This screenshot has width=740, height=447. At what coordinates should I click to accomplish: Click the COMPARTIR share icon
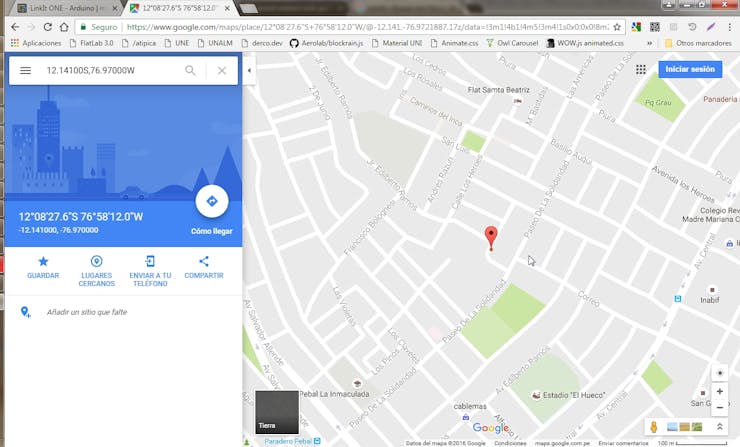pyautogui.click(x=204, y=267)
